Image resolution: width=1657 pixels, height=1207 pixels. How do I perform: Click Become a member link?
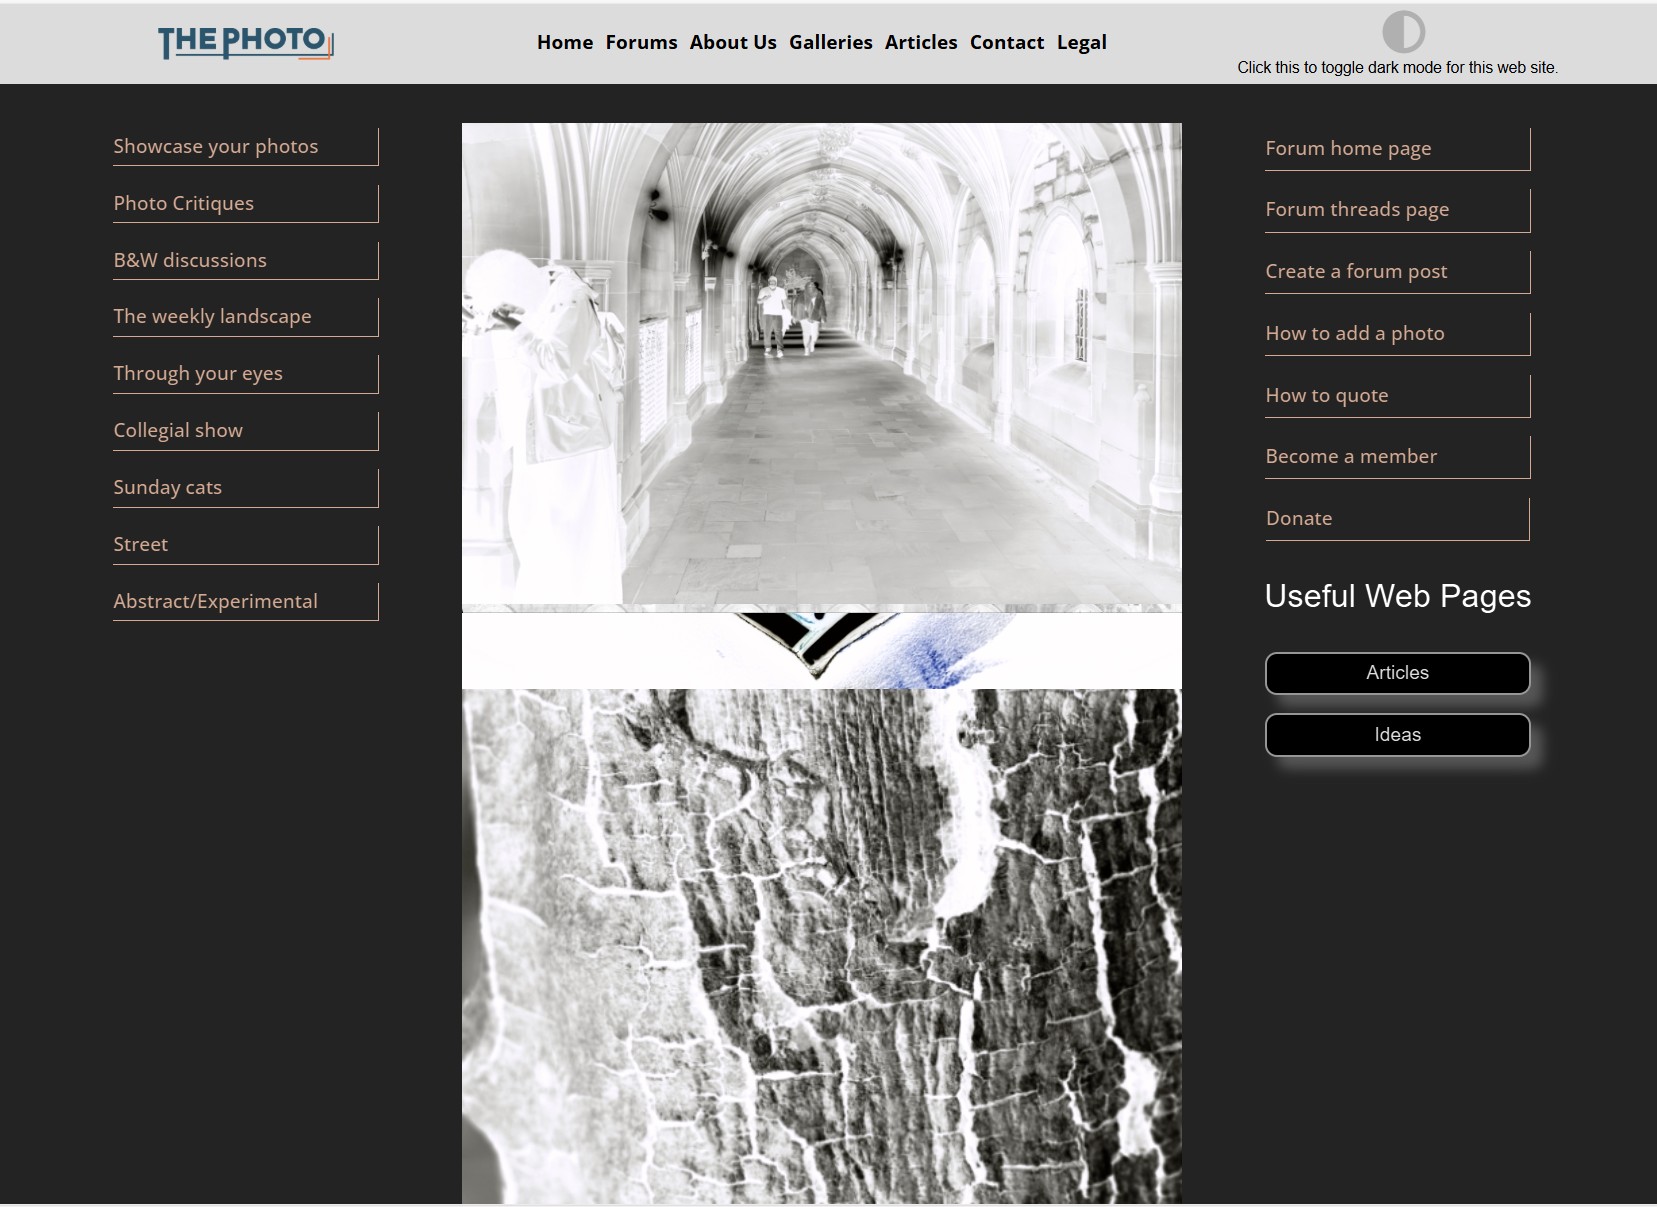pos(1397,456)
